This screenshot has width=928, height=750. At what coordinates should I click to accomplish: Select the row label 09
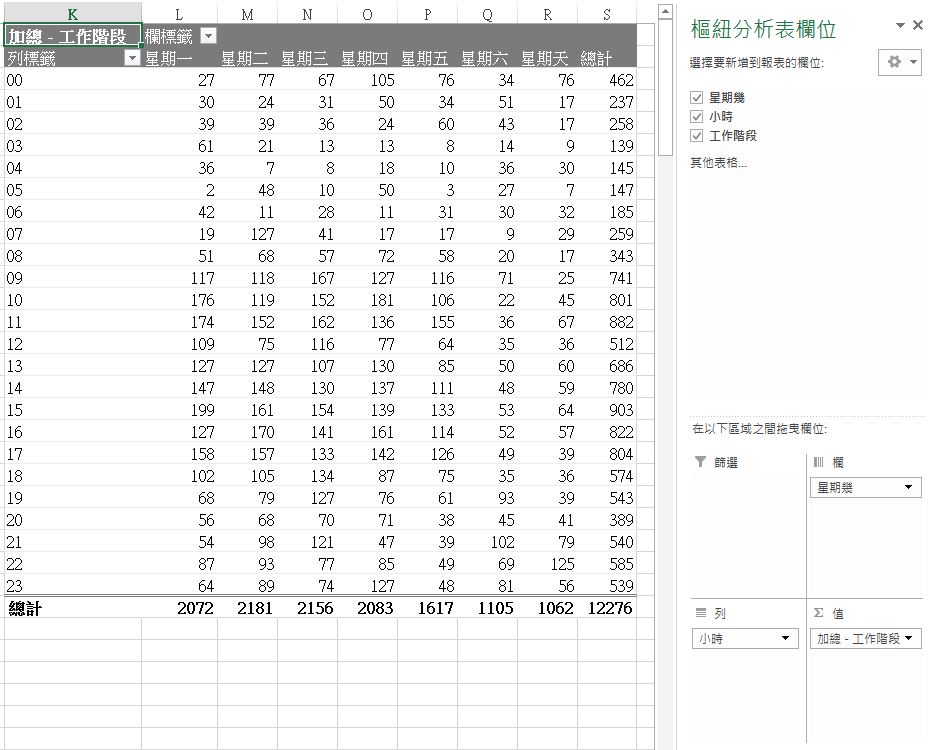coord(73,278)
